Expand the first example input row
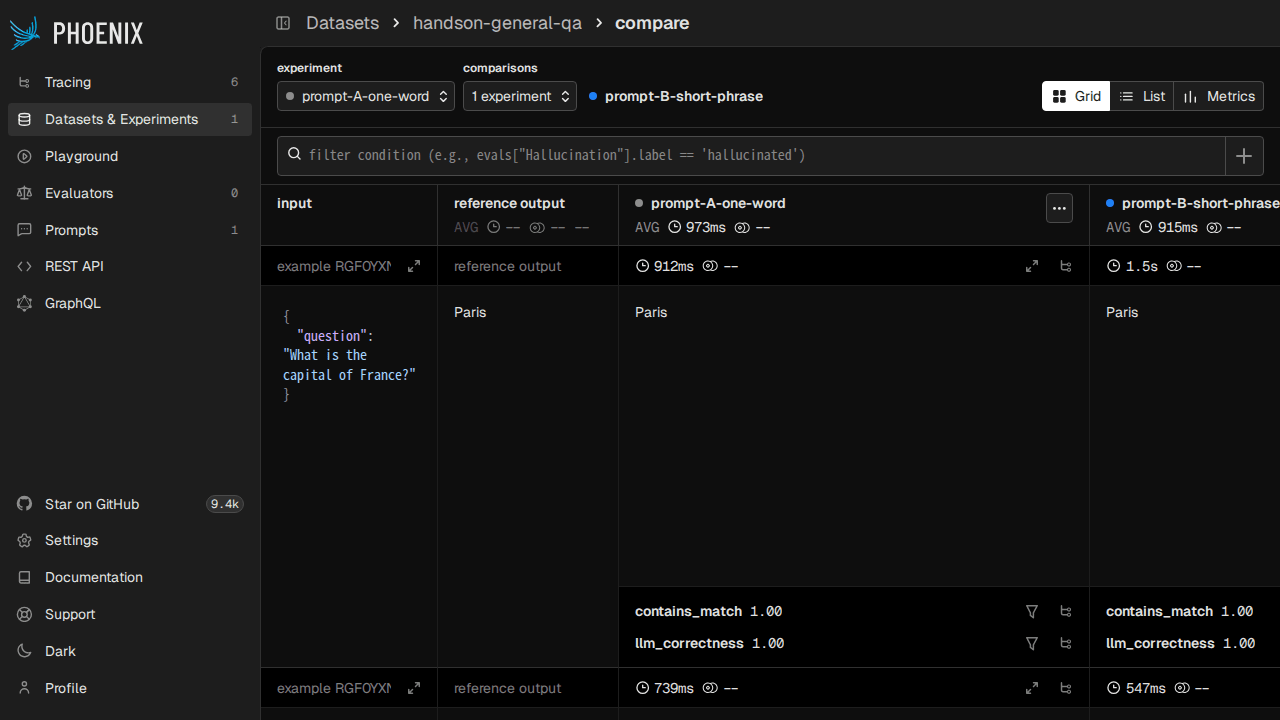The width and height of the screenshot is (1280, 720). (414, 267)
